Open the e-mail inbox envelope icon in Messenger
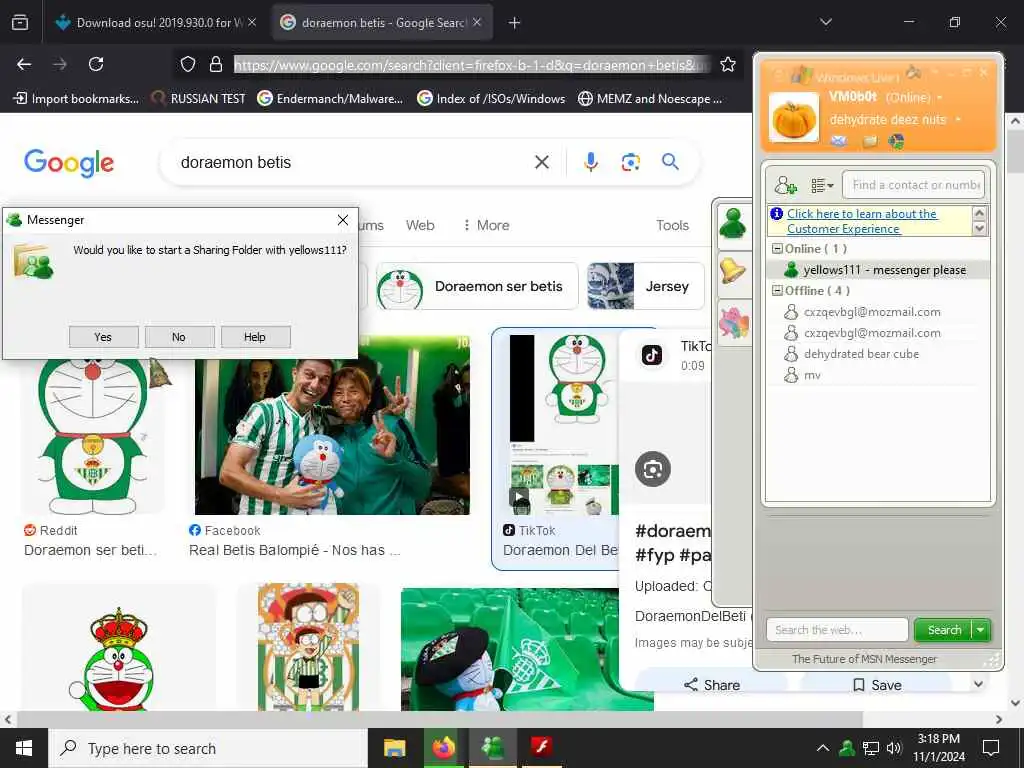 (839, 140)
